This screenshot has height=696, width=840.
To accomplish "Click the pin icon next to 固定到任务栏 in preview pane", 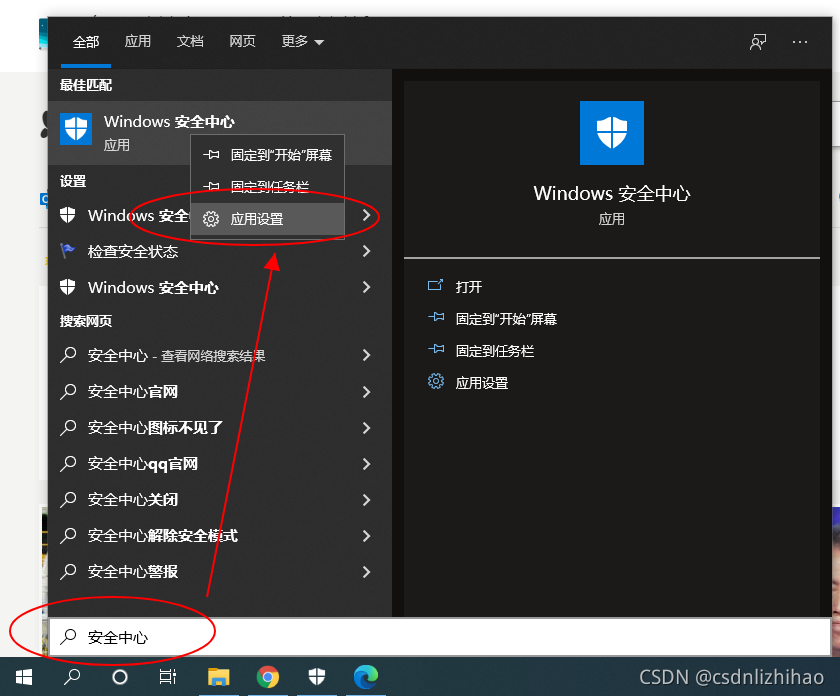I will coord(436,350).
